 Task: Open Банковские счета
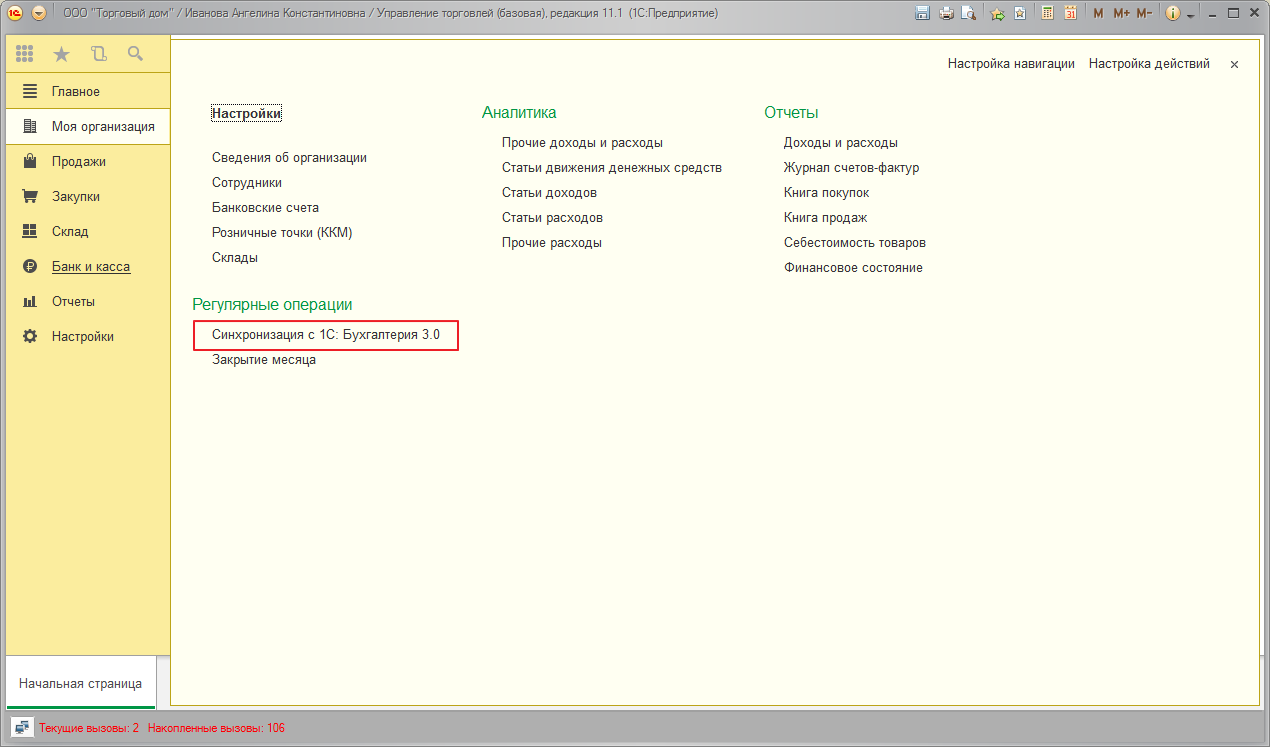point(265,208)
